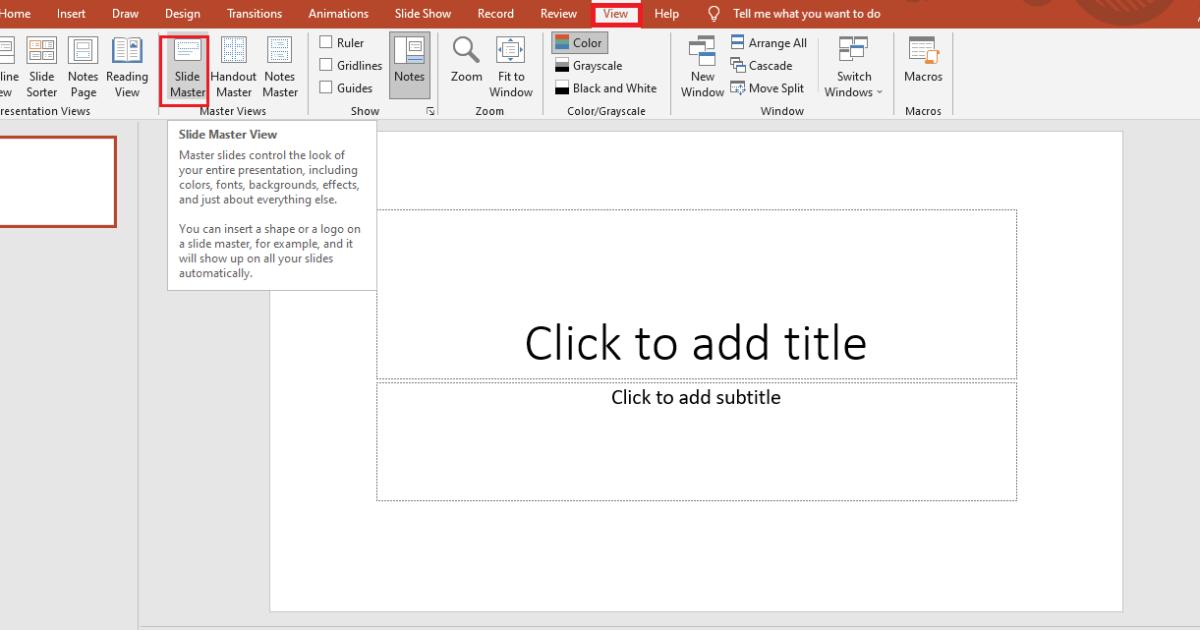Open the Notes Page view
Image resolution: width=1200 pixels, height=630 pixels.
pyautogui.click(x=83, y=67)
